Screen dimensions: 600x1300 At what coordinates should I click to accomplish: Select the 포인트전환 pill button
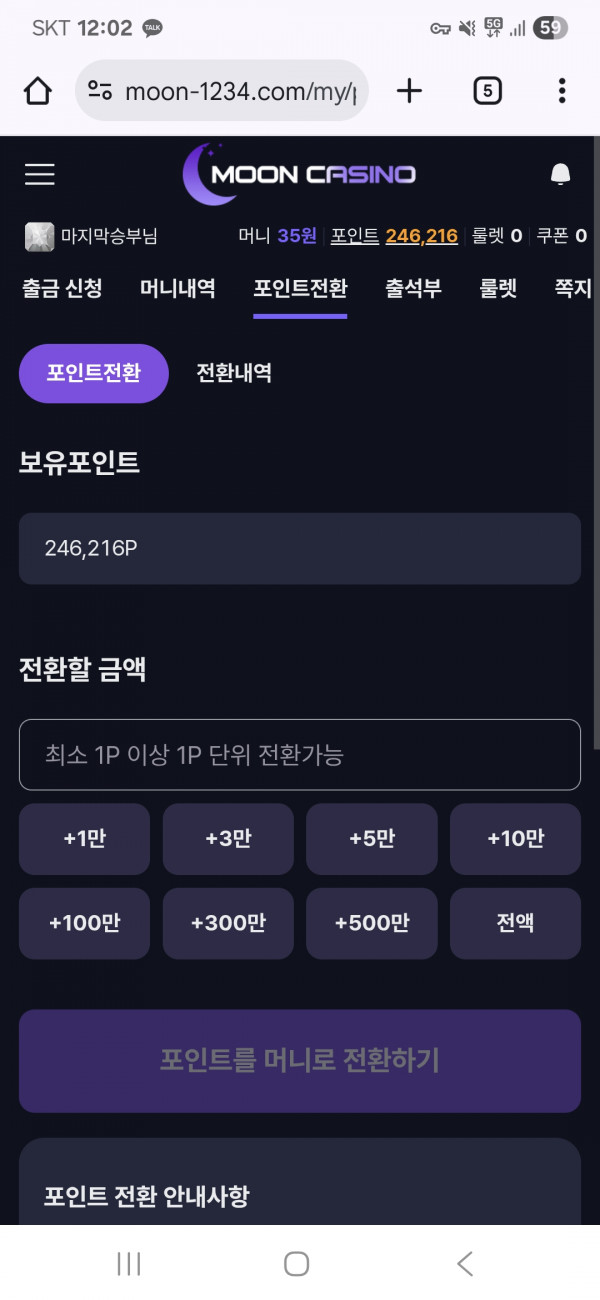point(94,373)
